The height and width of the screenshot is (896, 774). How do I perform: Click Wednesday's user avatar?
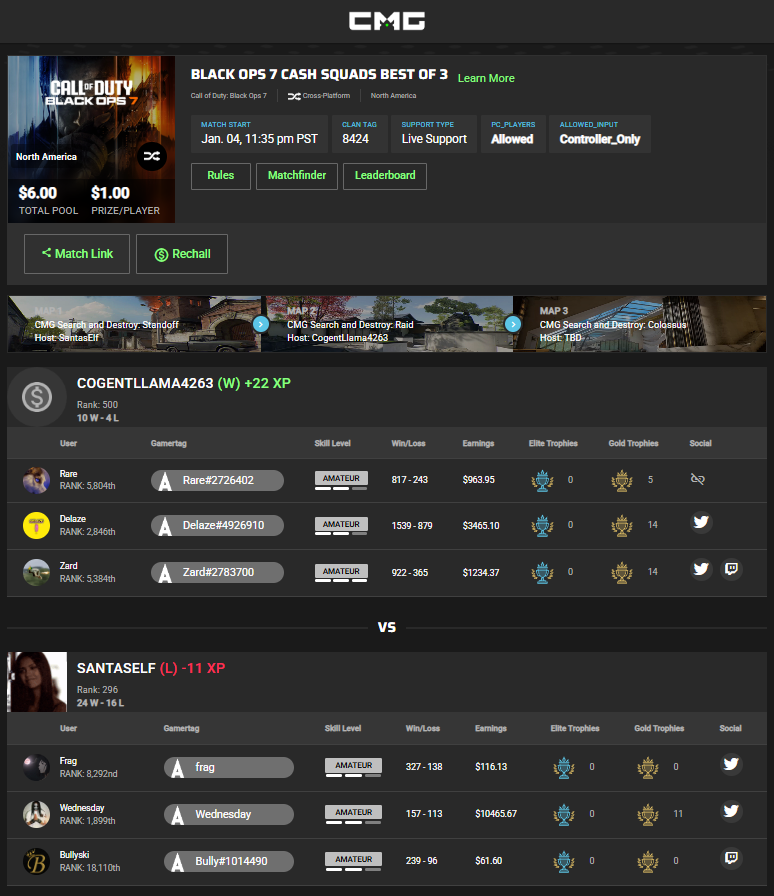click(36, 814)
